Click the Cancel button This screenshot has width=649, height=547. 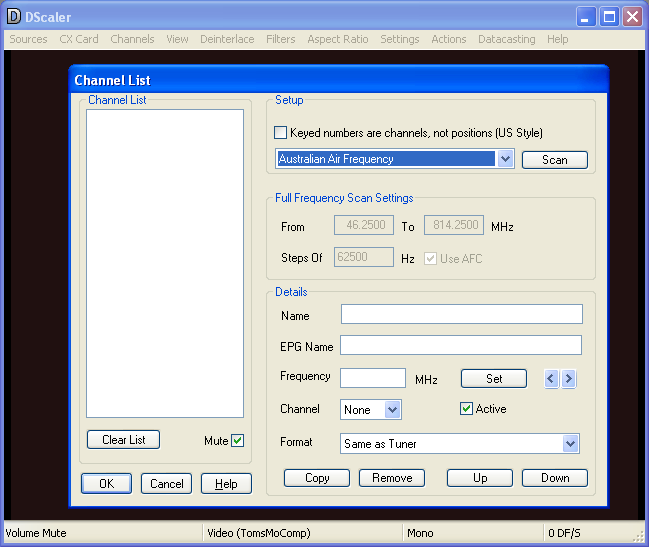(166, 484)
